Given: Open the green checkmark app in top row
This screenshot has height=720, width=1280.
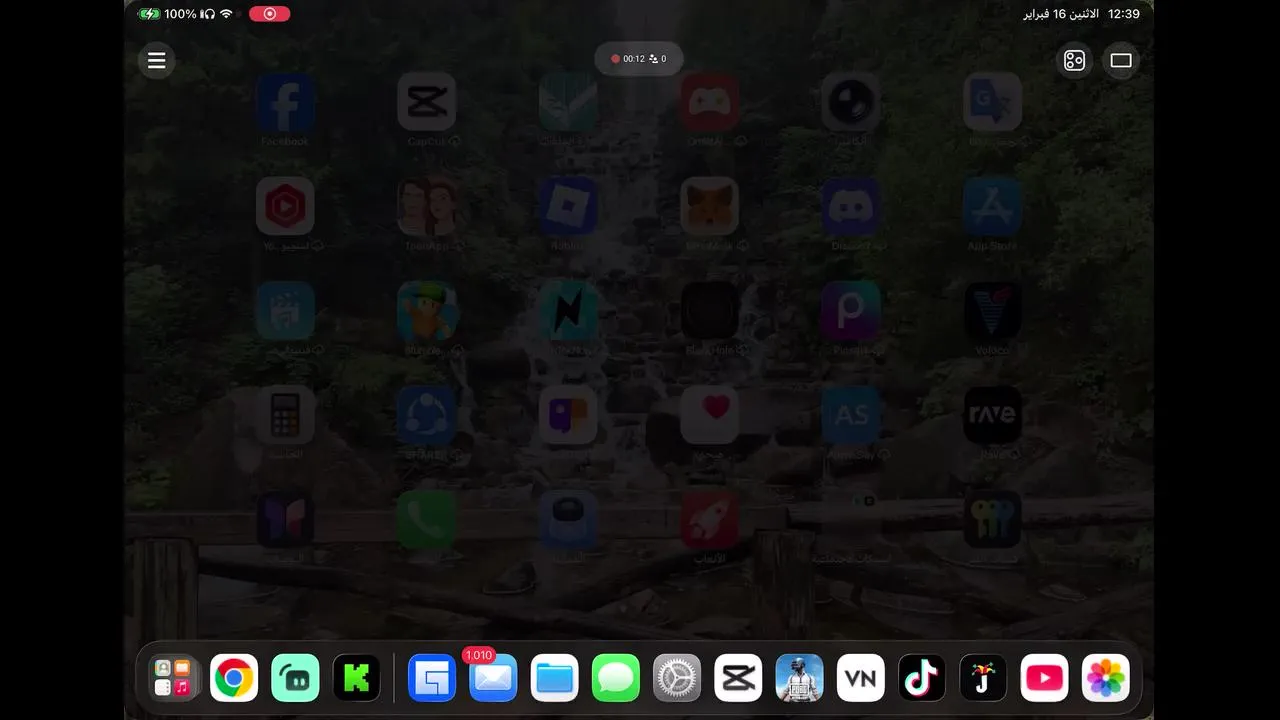Looking at the screenshot, I should [568, 101].
